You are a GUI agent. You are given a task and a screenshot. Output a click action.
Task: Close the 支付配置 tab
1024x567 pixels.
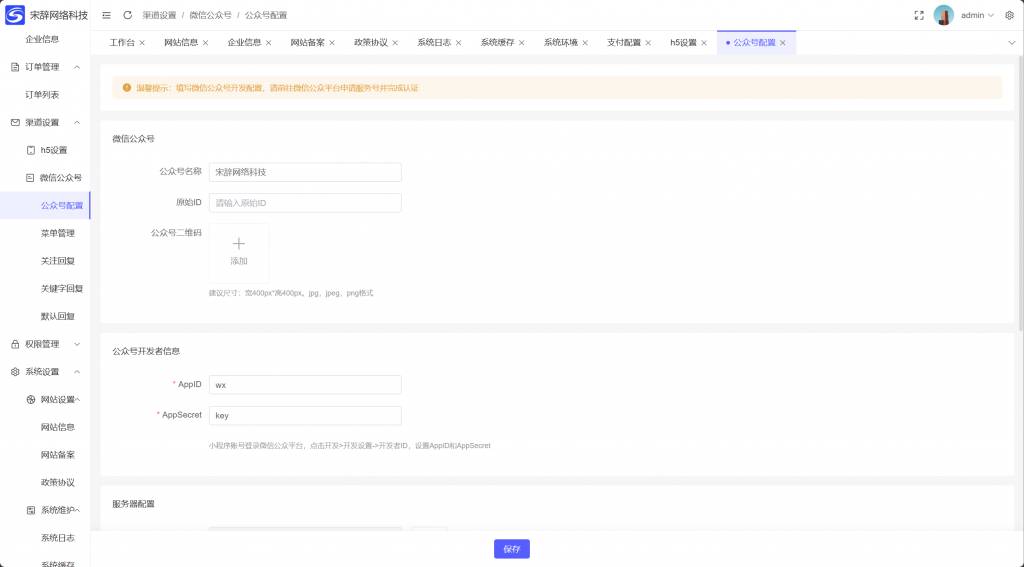pos(649,43)
